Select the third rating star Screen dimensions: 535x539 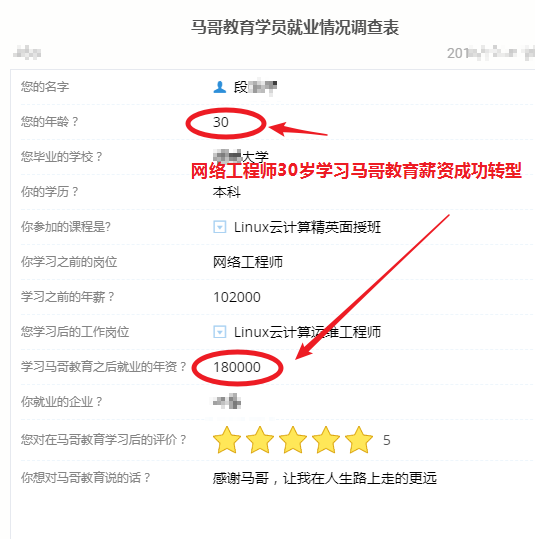[293, 440]
